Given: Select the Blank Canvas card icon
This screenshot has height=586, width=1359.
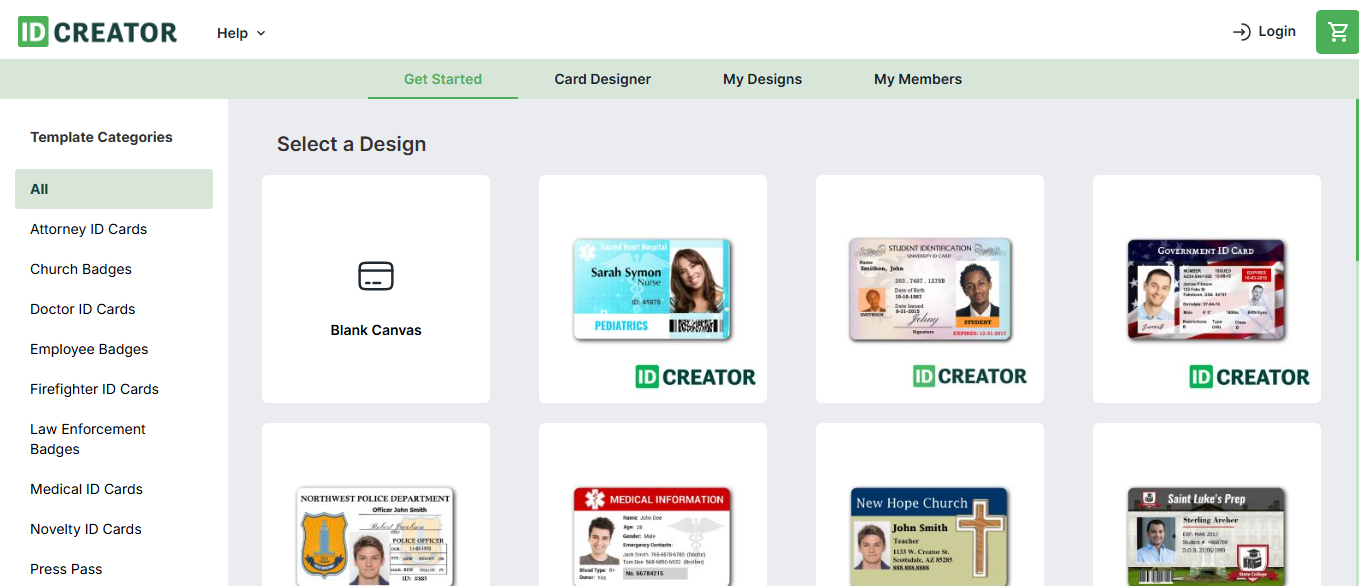Looking at the screenshot, I should coord(375,277).
